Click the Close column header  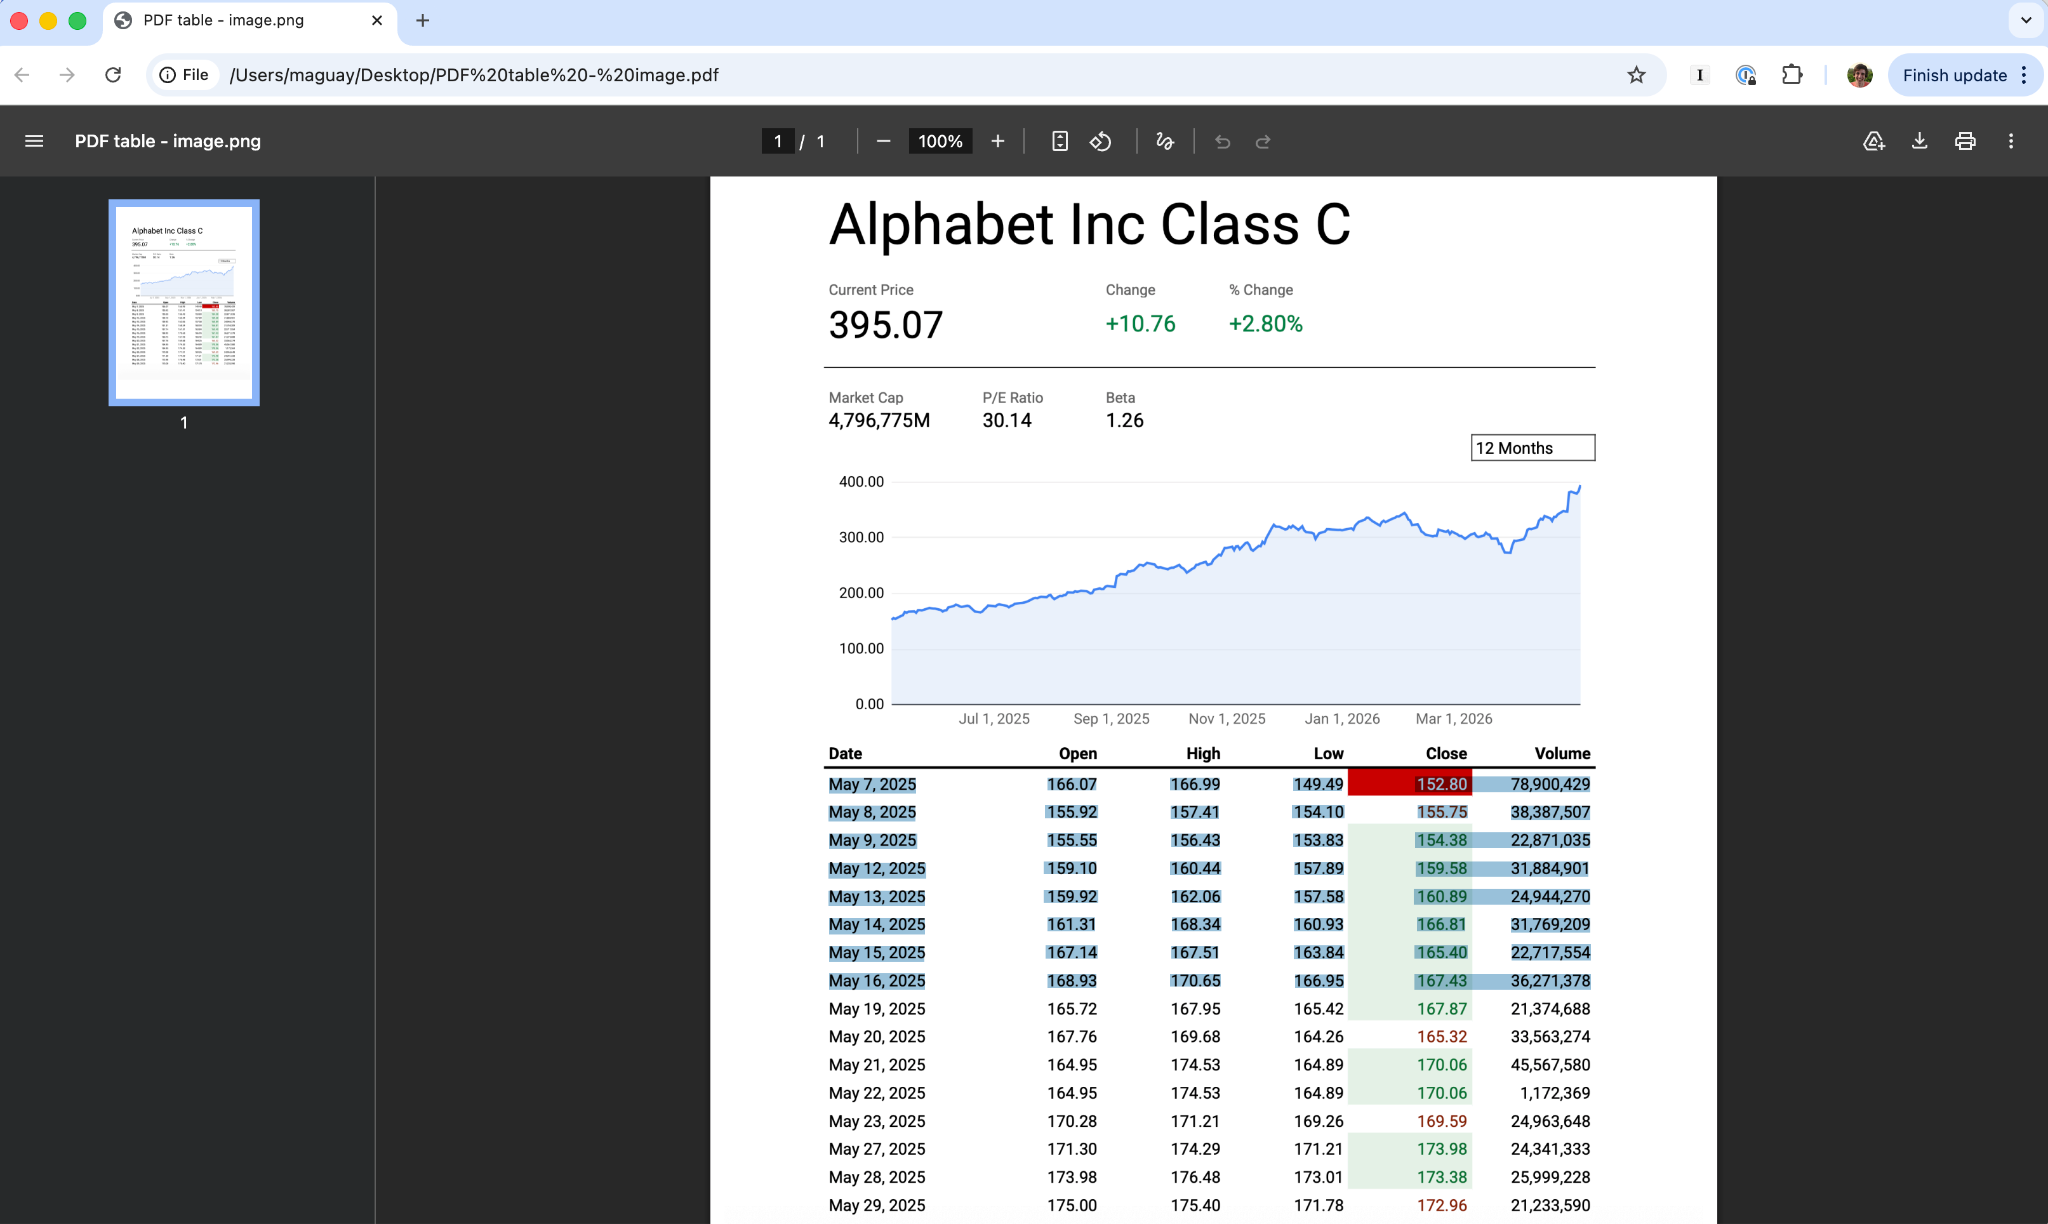[1446, 754]
